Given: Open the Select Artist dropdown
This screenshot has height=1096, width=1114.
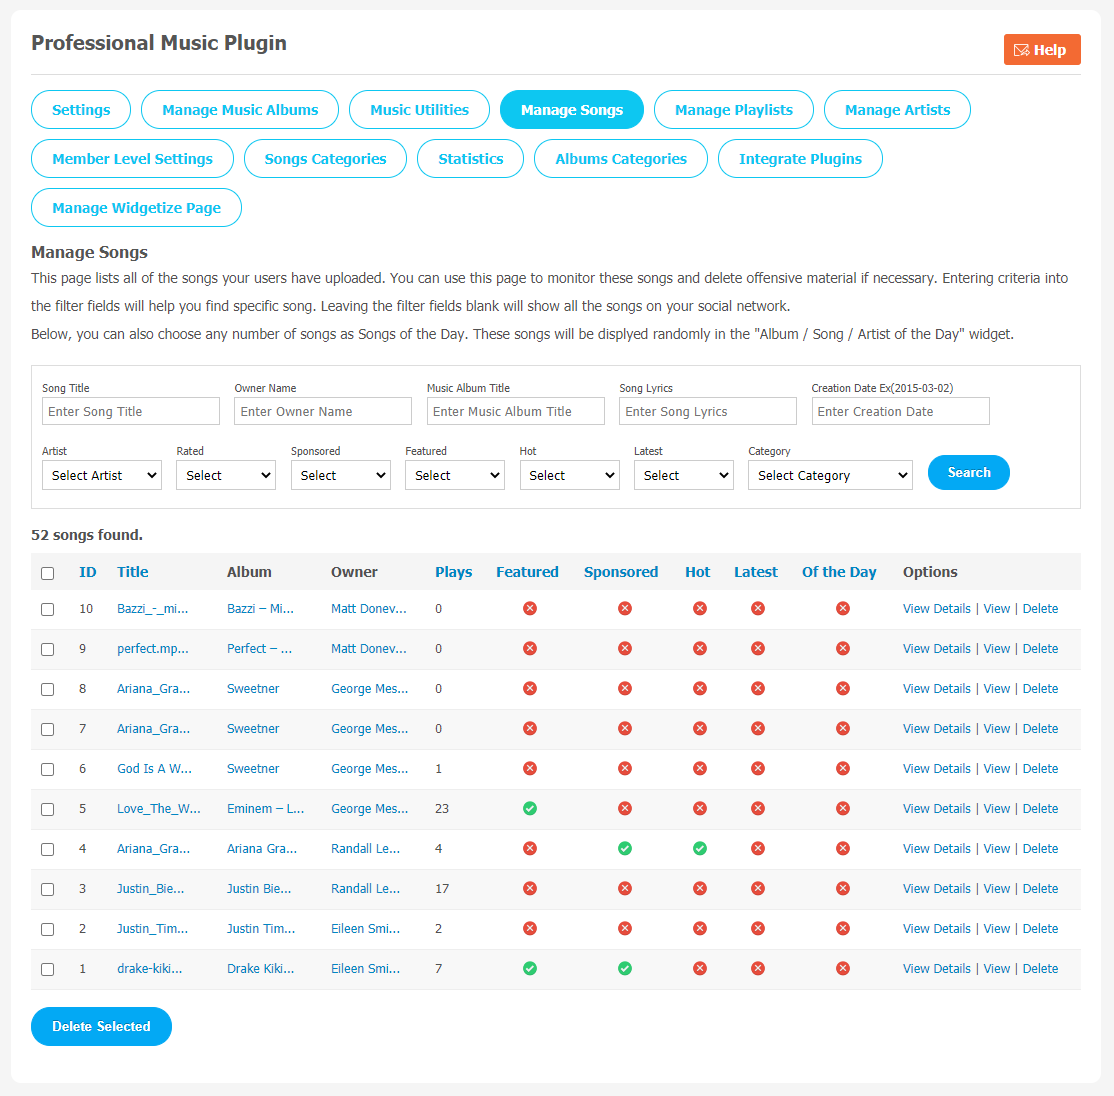Looking at the screenshot, I should 102,475.
